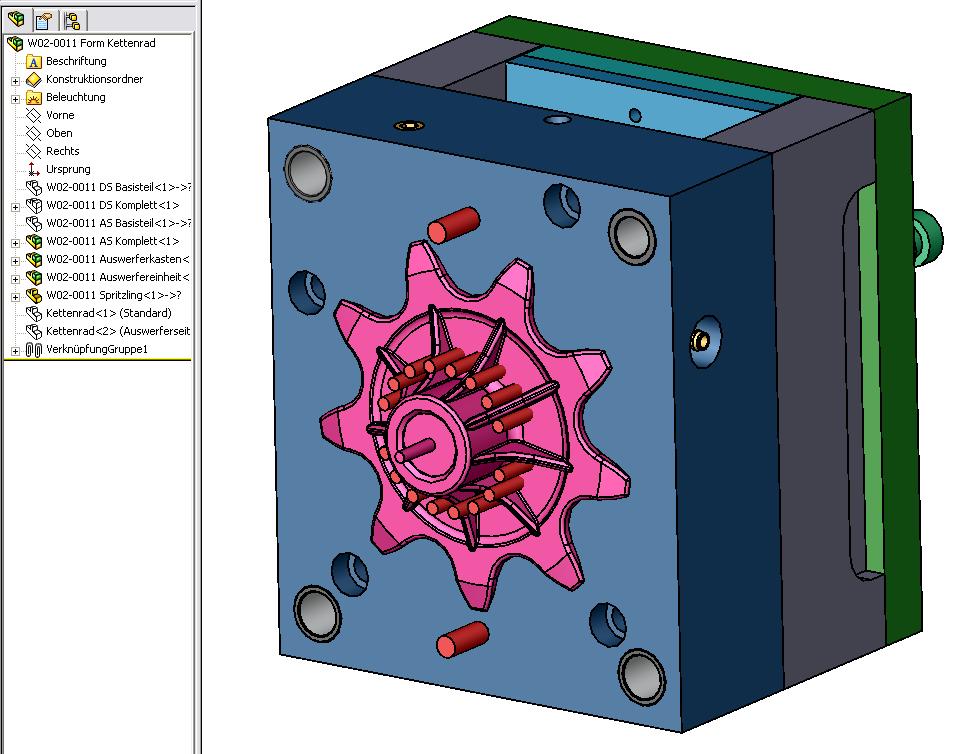969x754 pixels.
Task: Select the brass fitting on the mold's side face
Action: tap(700, 340)
